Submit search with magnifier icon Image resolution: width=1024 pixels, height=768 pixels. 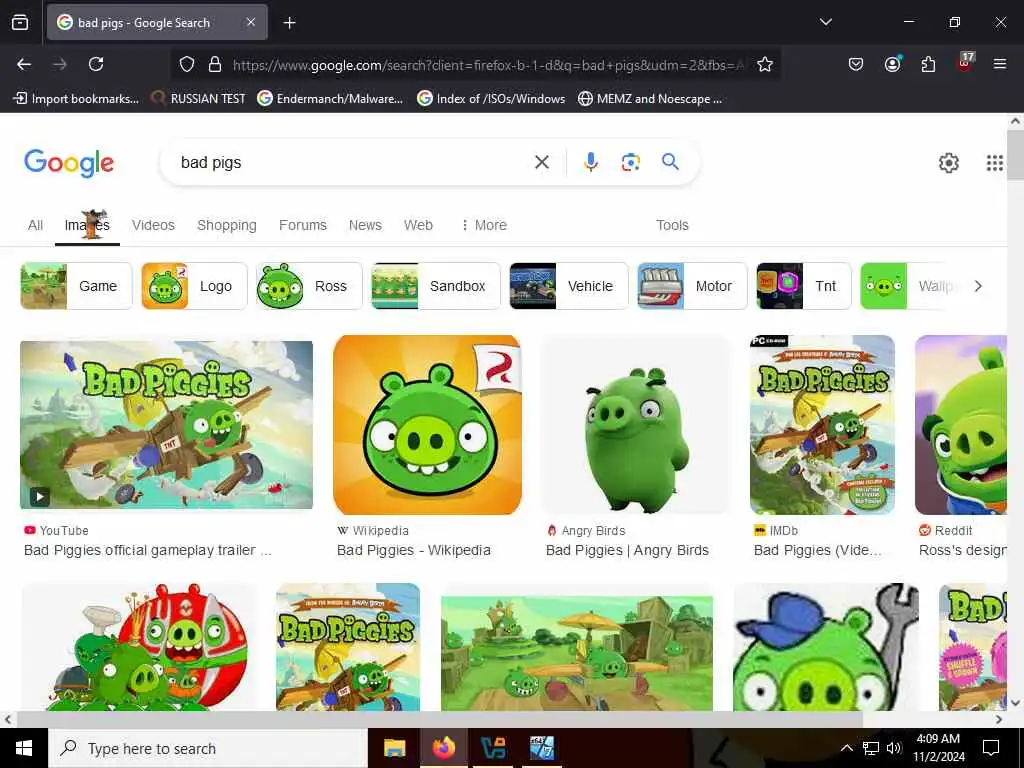(670, 161)
